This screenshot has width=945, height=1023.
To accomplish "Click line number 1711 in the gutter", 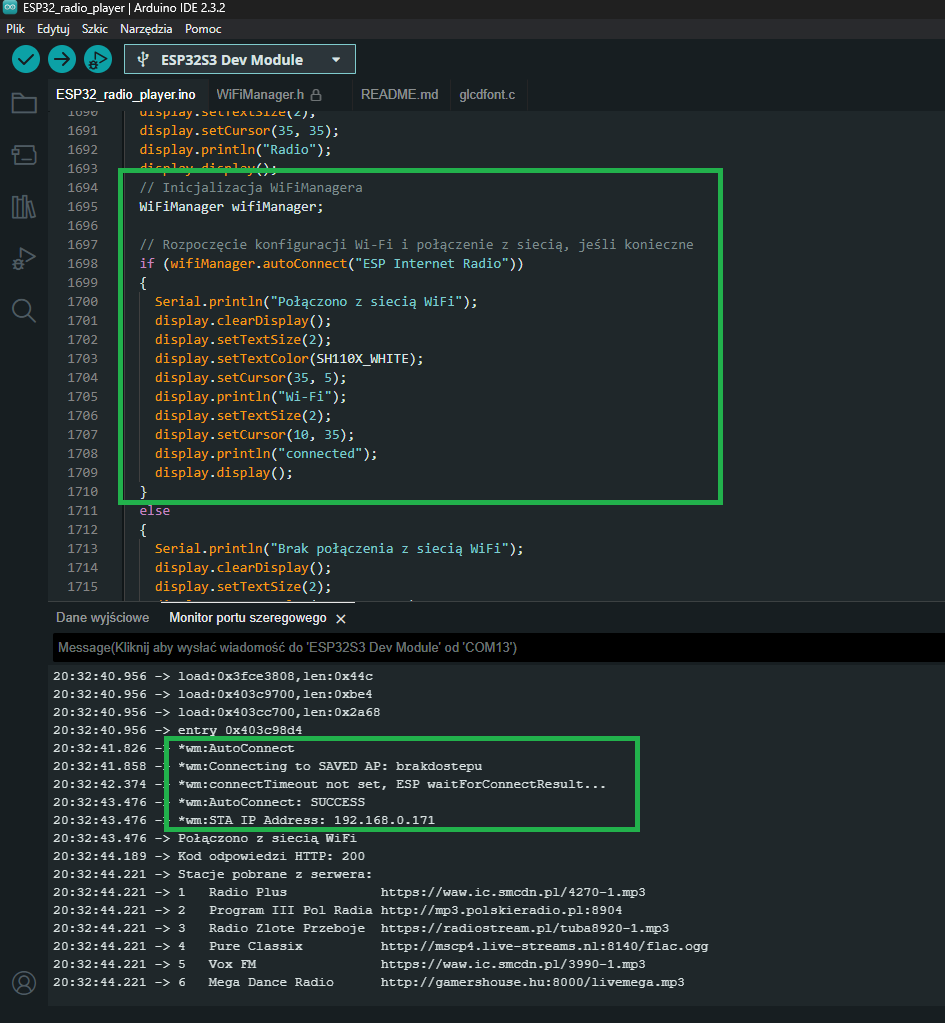I will [x=83, y=510].
